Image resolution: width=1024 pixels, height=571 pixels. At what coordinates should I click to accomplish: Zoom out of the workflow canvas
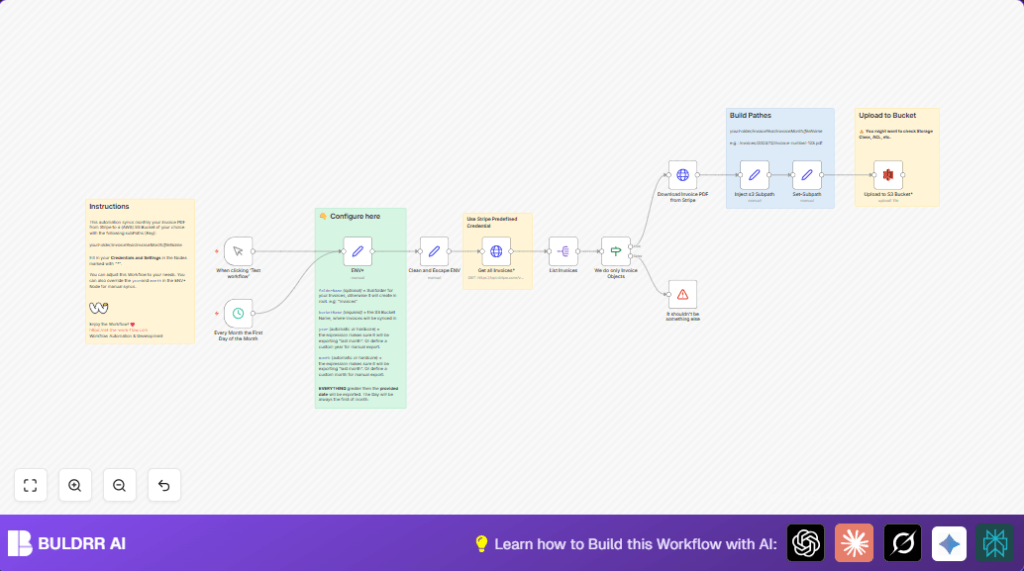tap(119, 485)
